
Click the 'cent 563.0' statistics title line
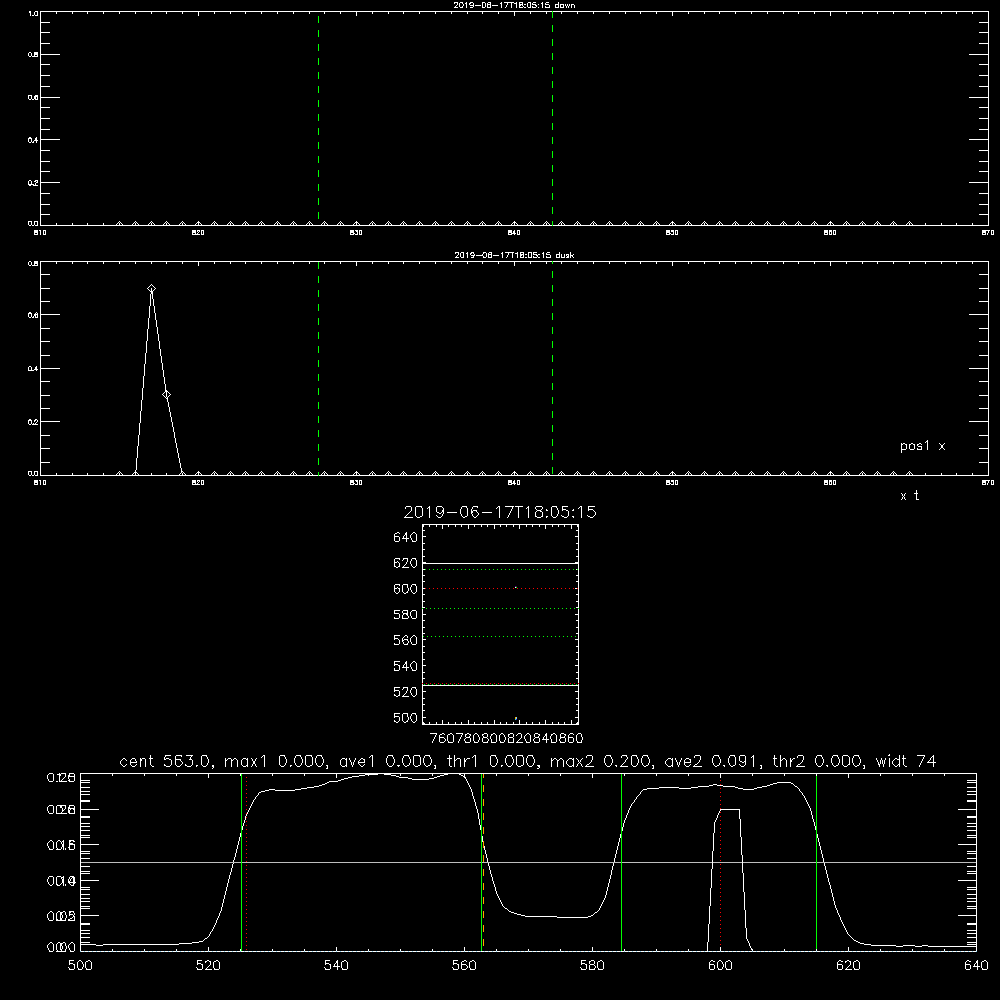point(527,761)
